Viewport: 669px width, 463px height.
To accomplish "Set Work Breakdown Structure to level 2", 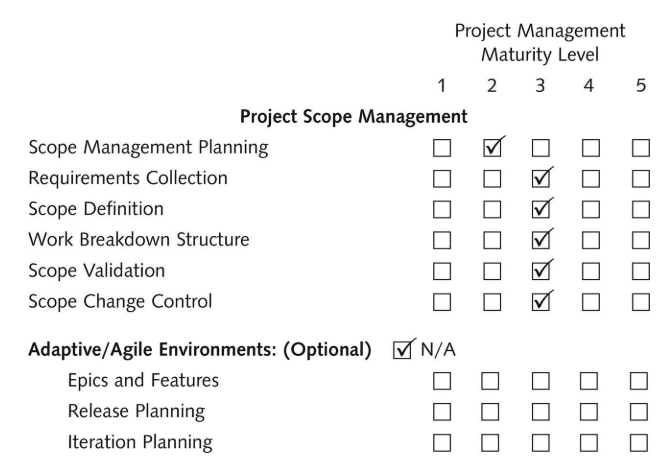I will (491, 240).
